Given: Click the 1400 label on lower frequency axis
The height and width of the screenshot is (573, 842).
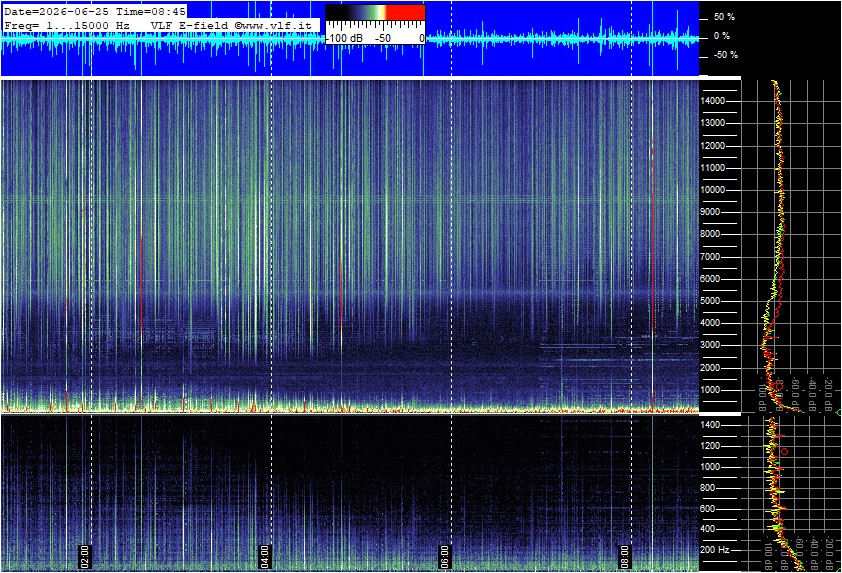Looking at the screenshot, I should point(710,425).
